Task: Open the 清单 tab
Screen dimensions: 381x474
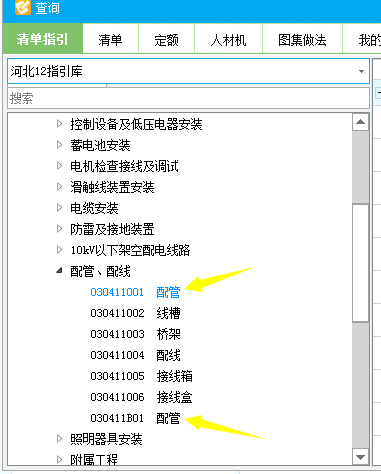Action: tap(110, 40)
